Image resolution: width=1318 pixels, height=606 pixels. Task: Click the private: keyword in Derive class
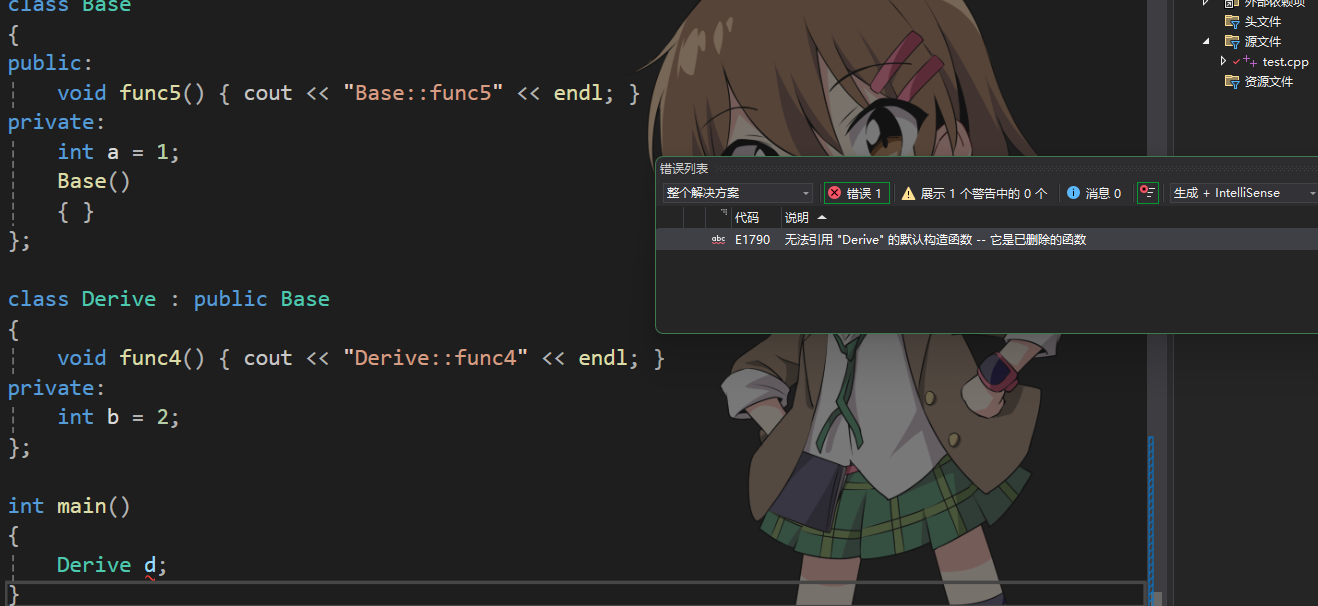57,387
